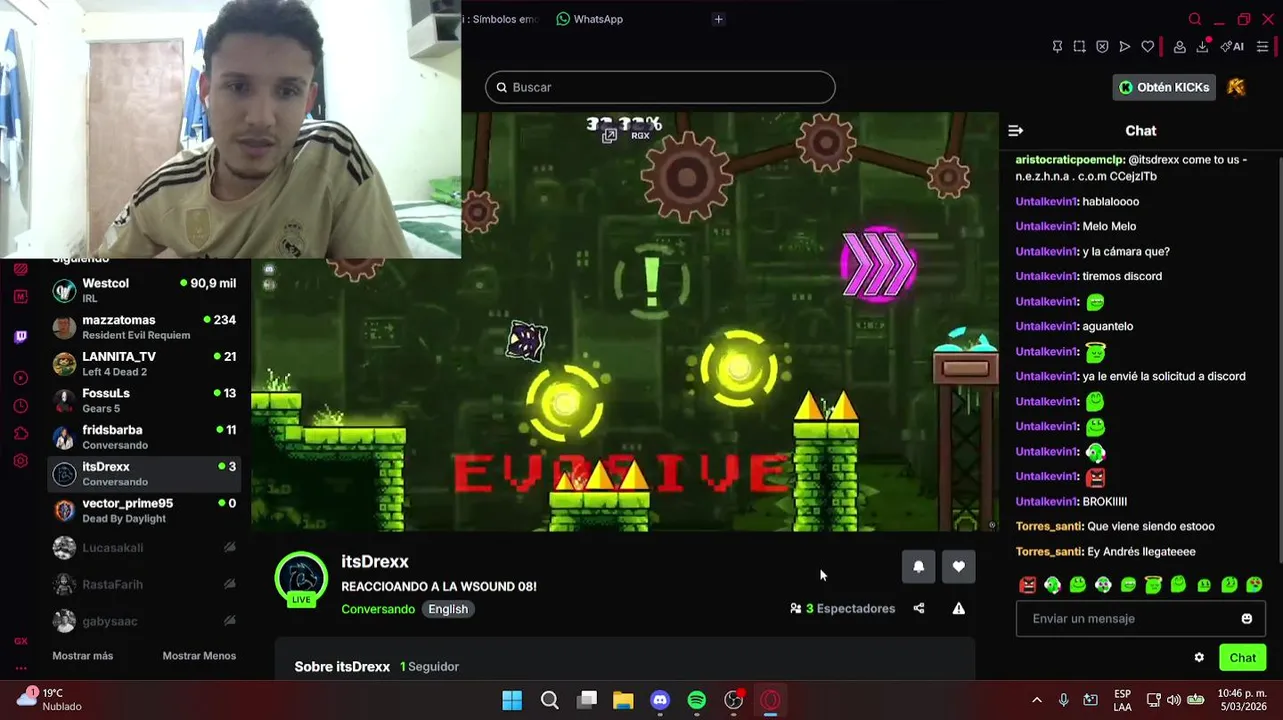Switch to the WhatsApp browser tab

(590, 19)
